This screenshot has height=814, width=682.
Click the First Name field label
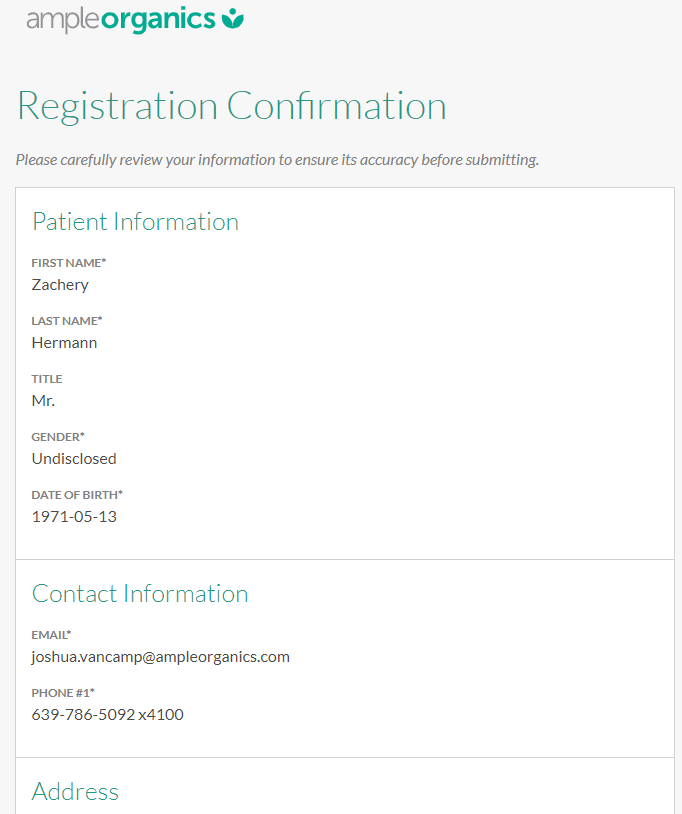point(68,263)
